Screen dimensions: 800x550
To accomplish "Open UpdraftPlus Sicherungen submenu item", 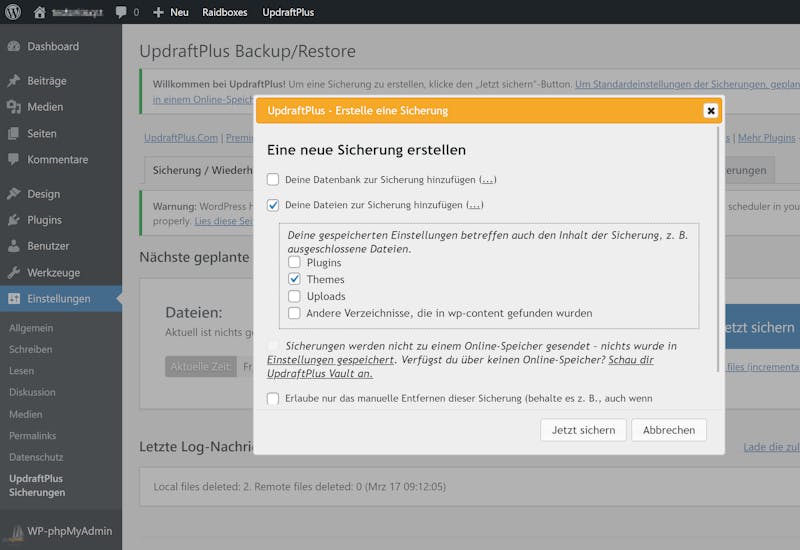I will tap(37, 485).
